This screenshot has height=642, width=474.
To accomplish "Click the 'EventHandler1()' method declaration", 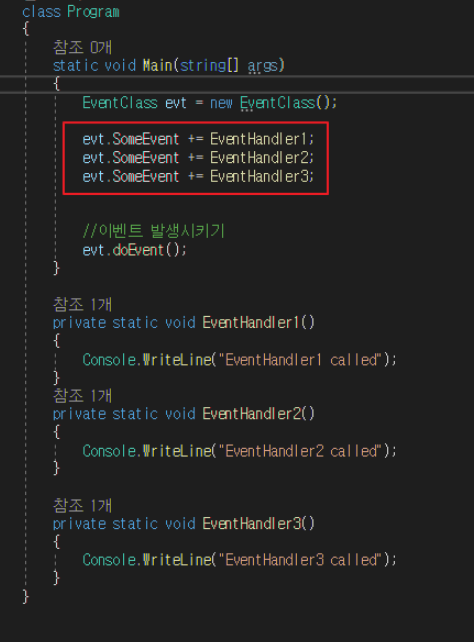I will [259, 323].
